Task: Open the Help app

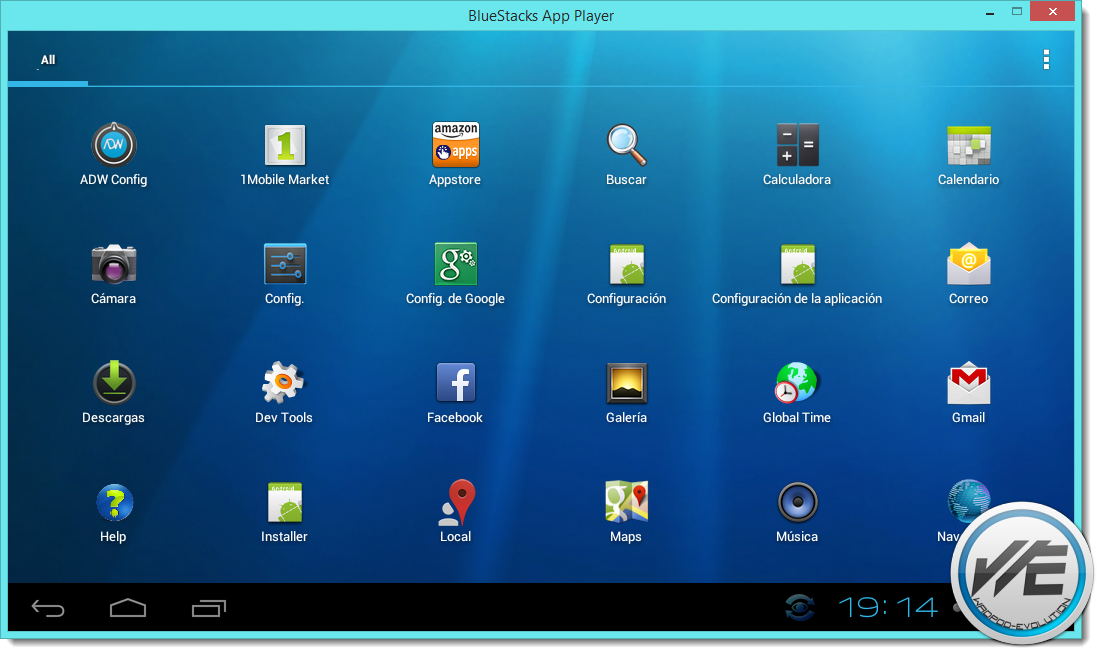Action: (114, 502)
